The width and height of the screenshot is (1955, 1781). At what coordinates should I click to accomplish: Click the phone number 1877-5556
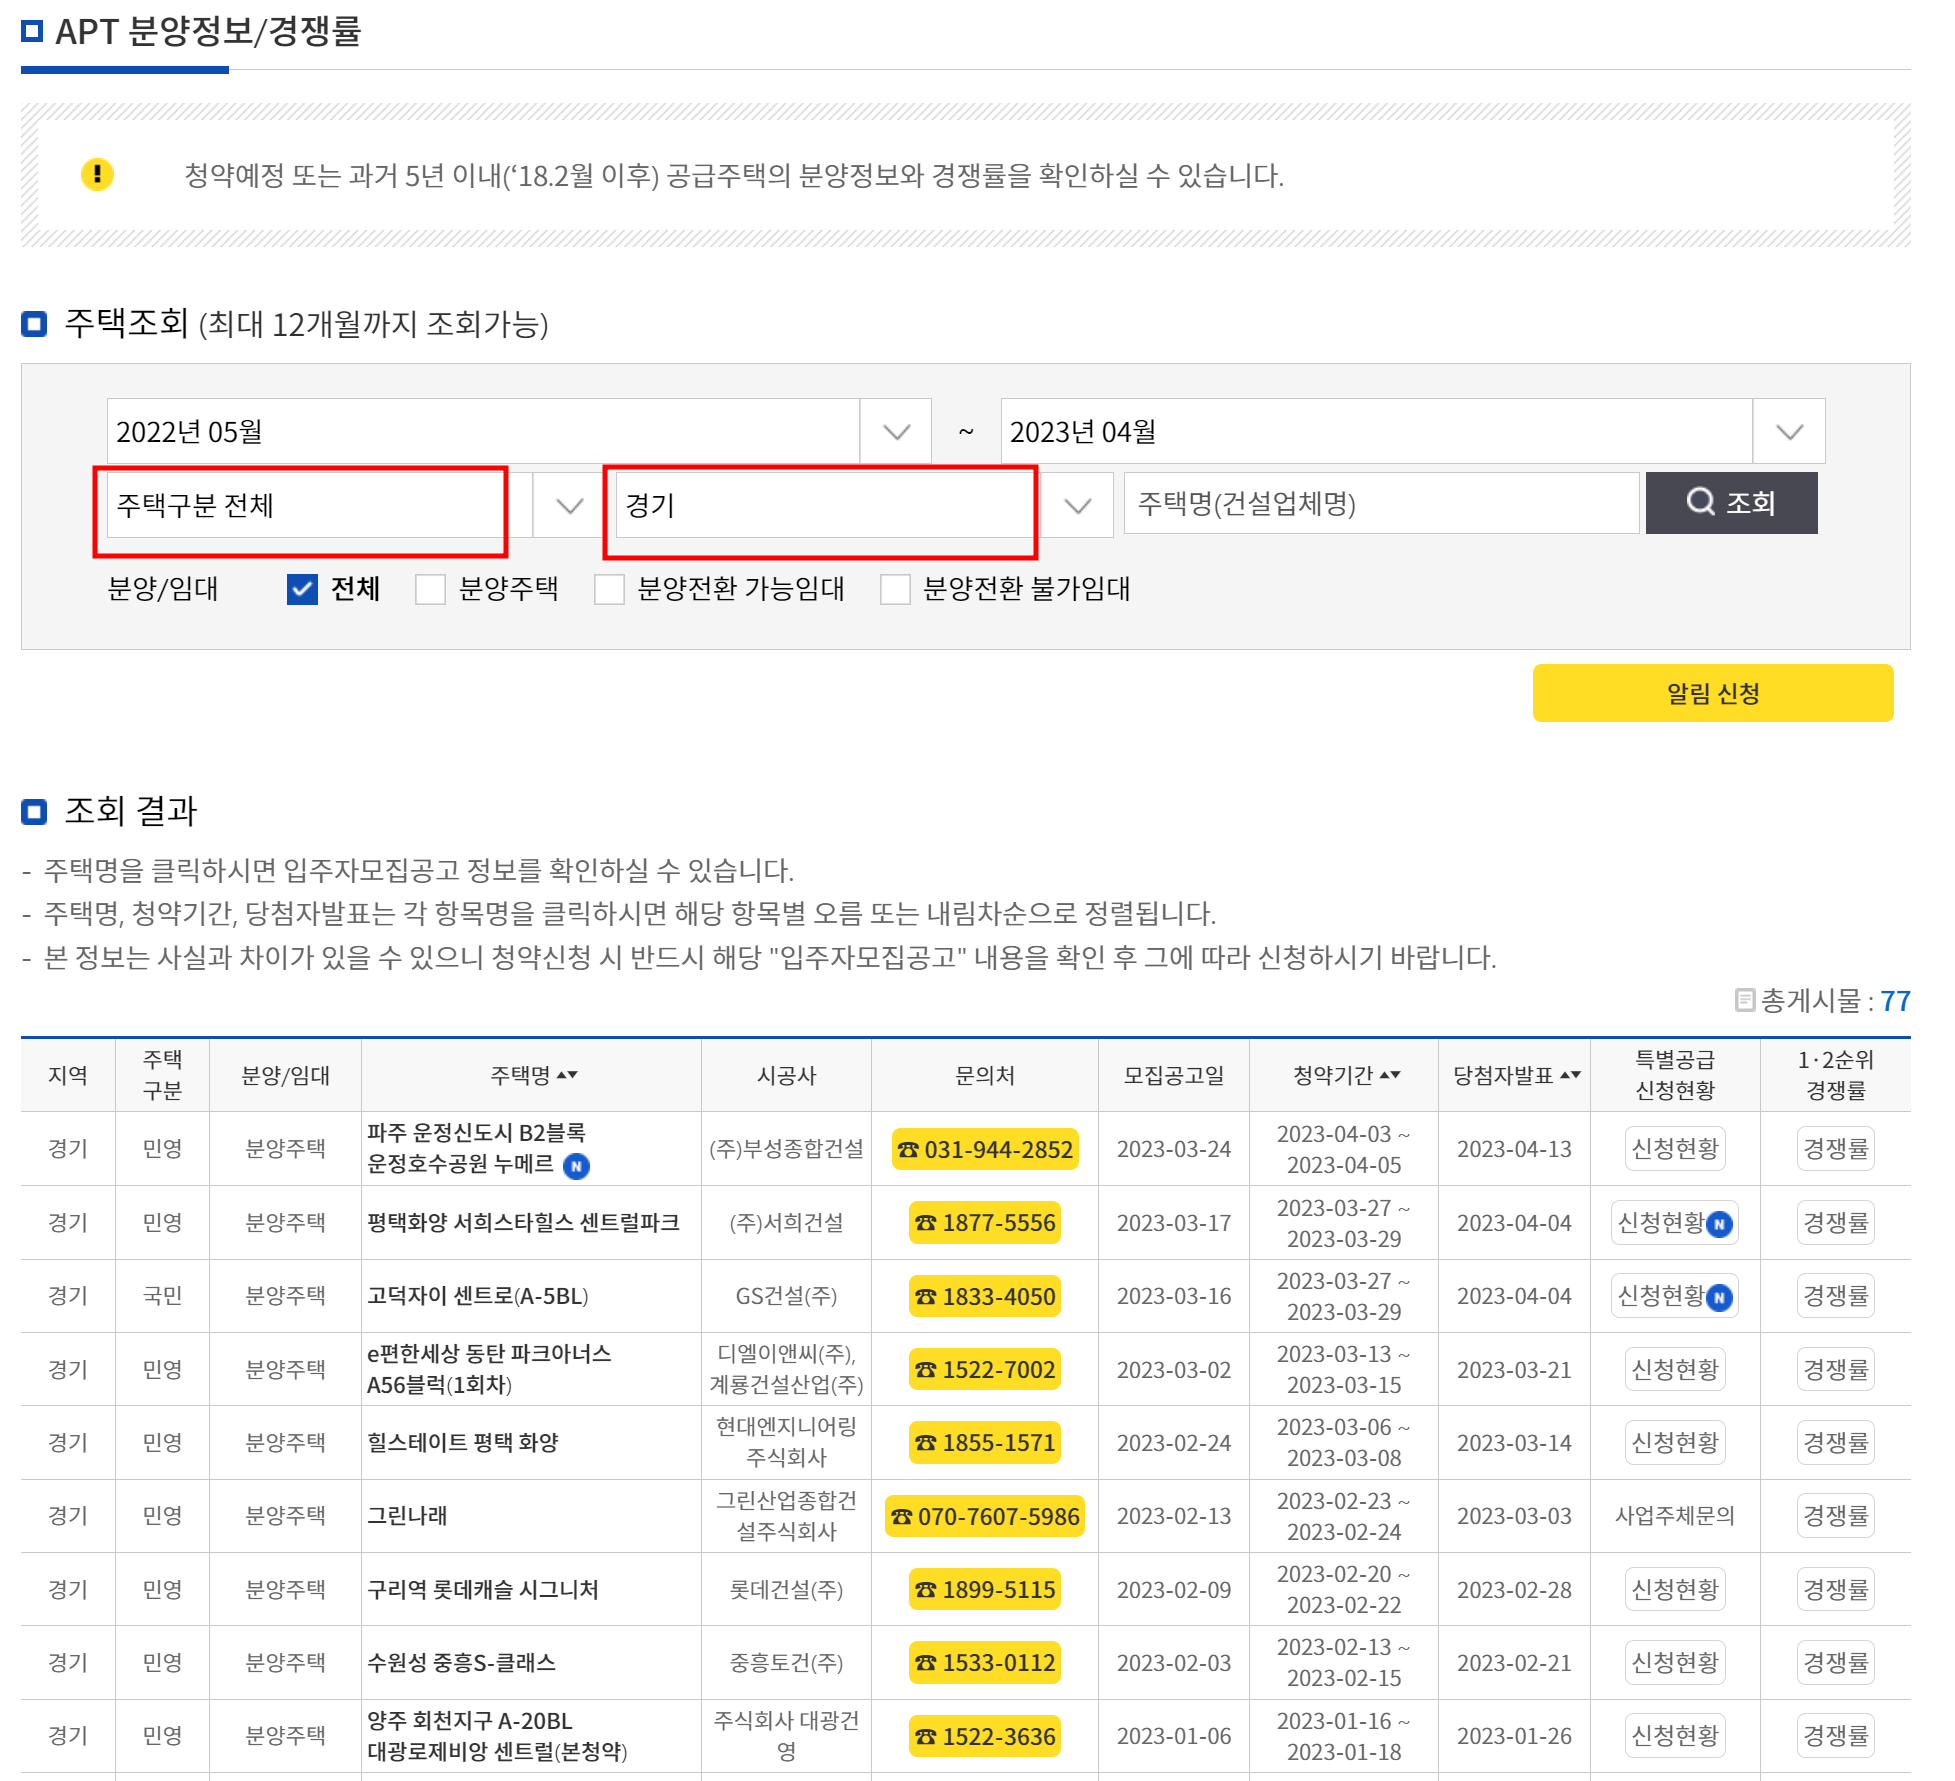pyautogui.click(x=985, y=1223)
